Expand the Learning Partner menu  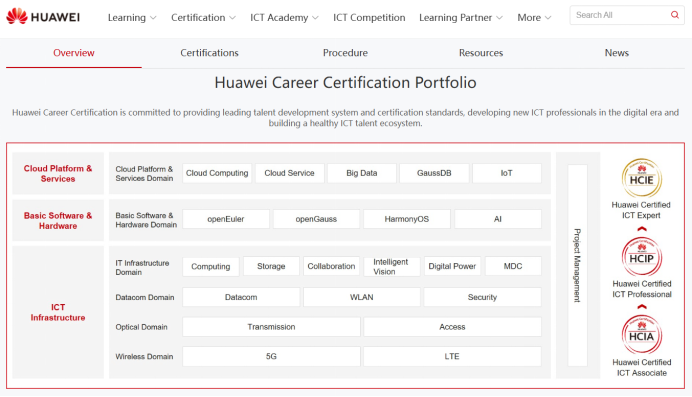pyautogui.click(x=461, y=18)
